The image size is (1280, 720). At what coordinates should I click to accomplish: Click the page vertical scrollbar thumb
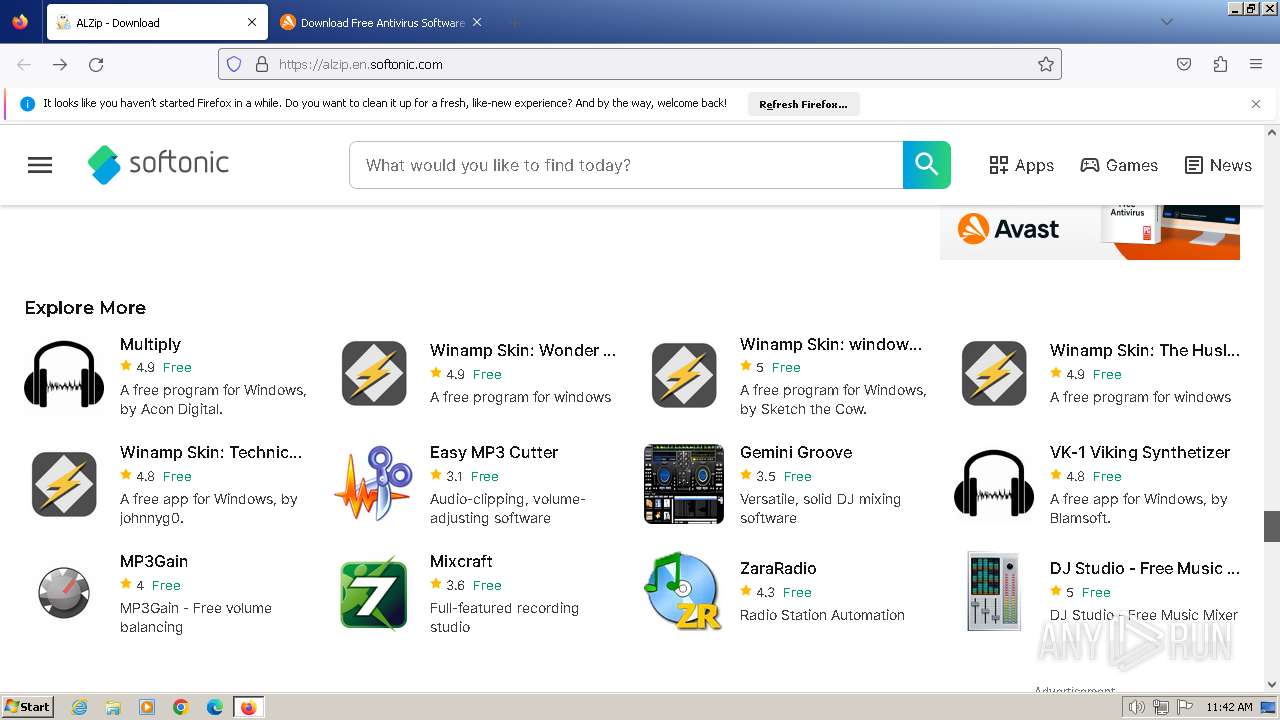1272,526
